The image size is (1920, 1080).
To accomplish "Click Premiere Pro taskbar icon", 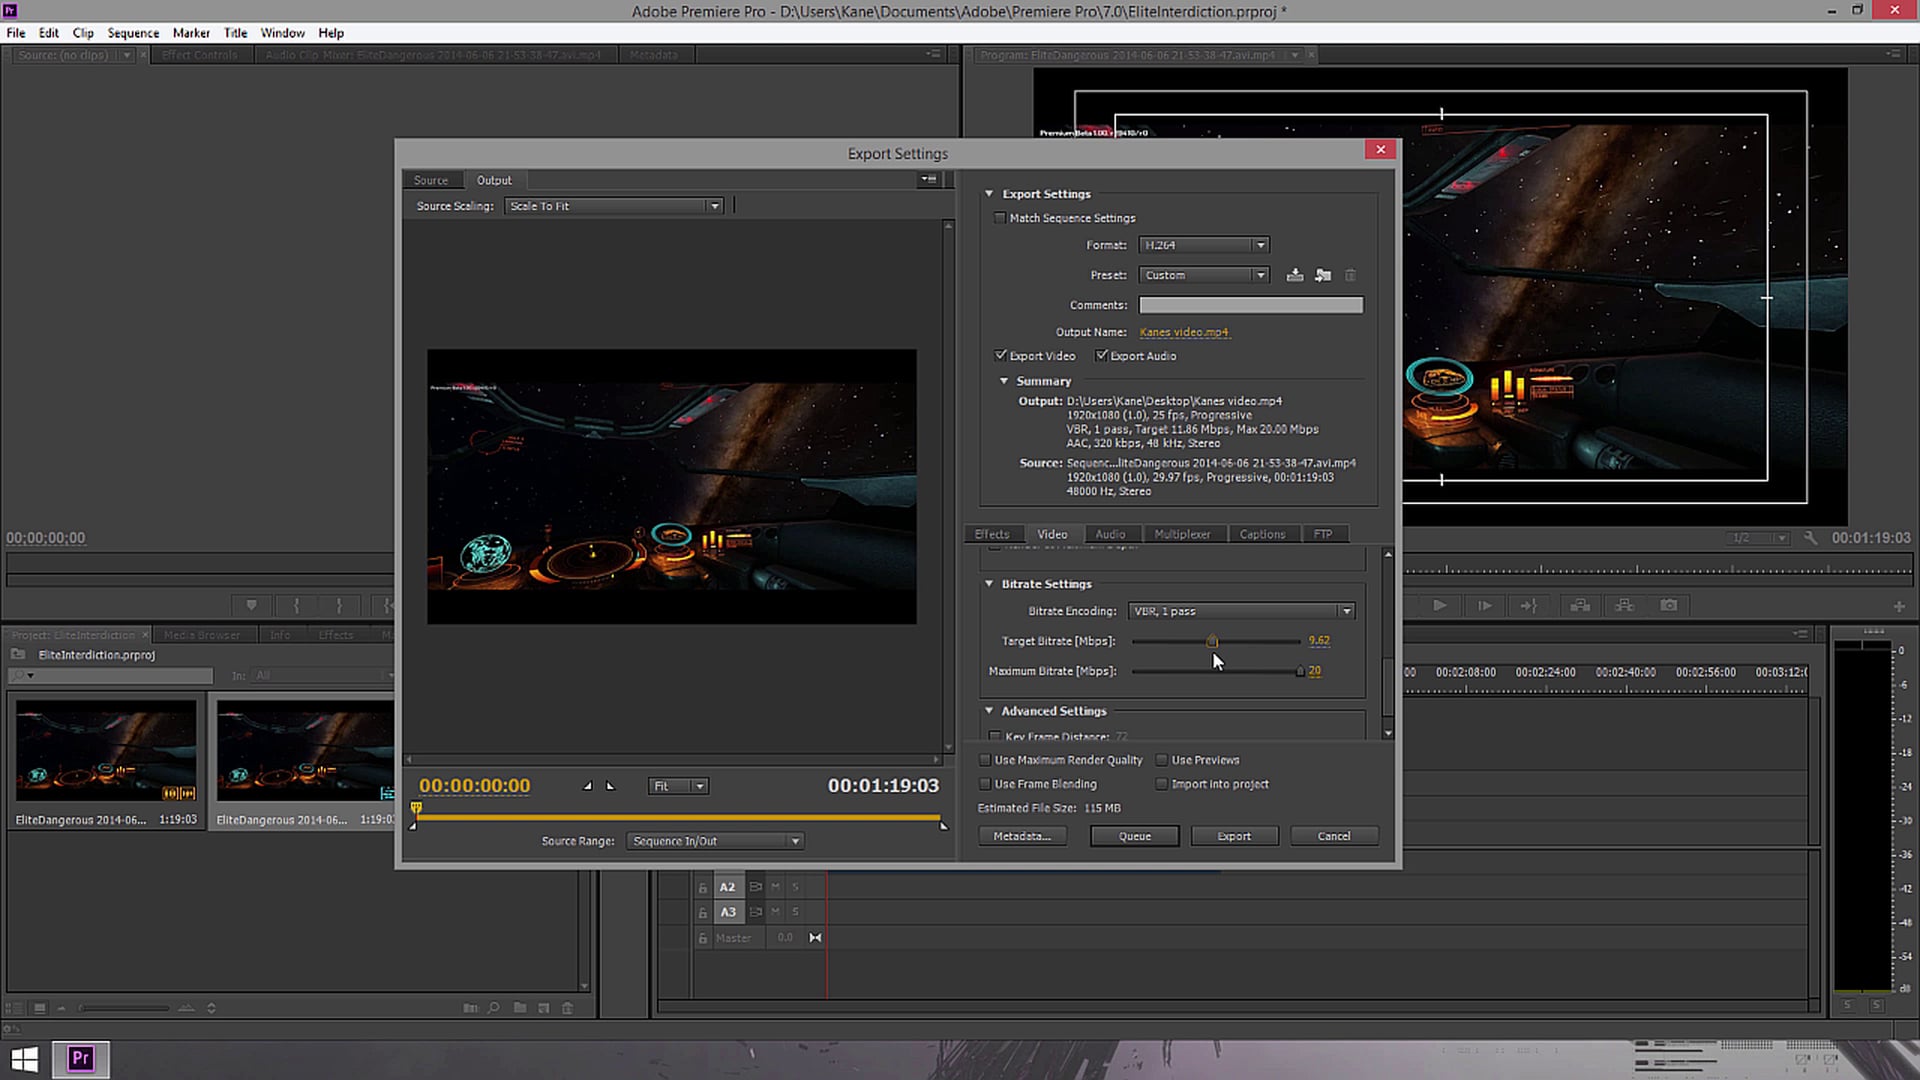I will tap(81, 1058).
